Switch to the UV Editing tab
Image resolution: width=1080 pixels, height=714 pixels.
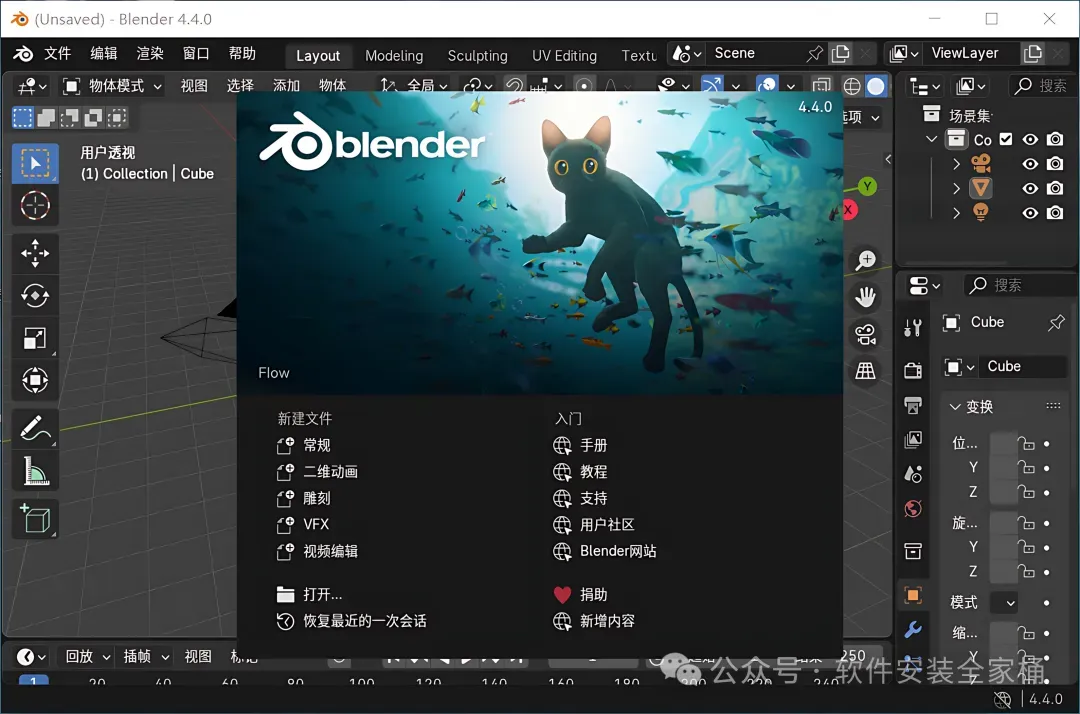564,56
